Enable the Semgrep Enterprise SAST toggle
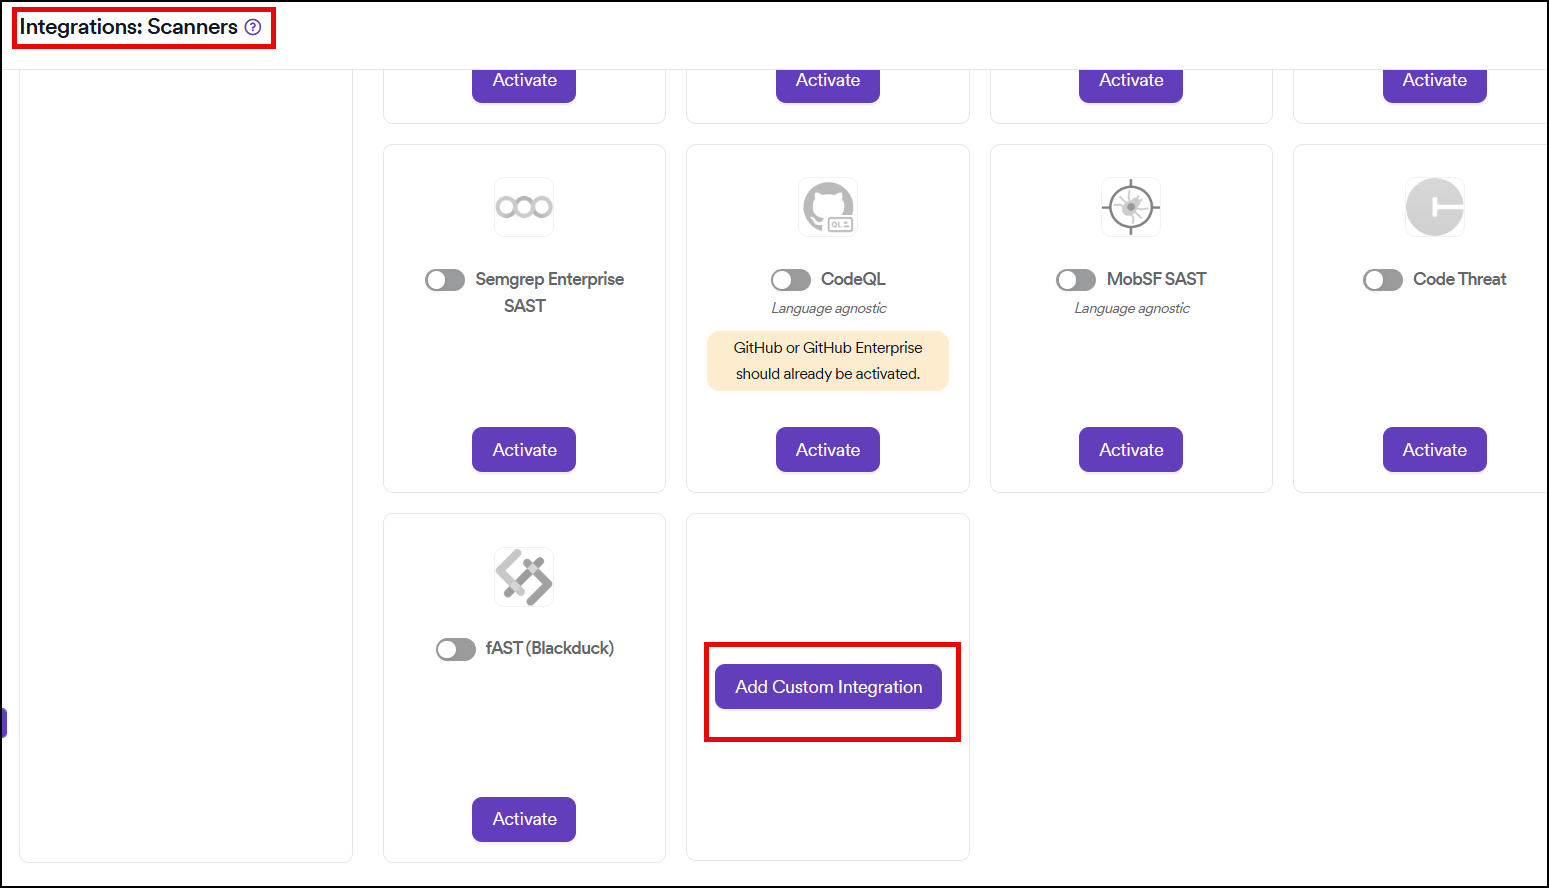 tap(445, 280)
